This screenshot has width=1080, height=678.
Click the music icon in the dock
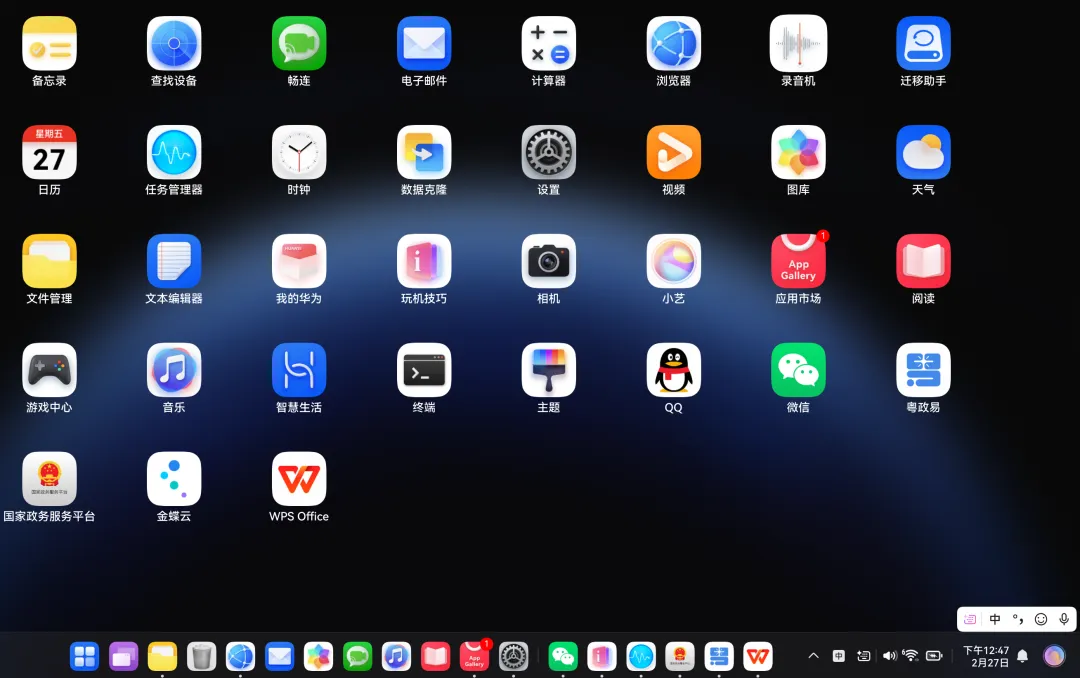pyautogui.click(x=396, y=657)
